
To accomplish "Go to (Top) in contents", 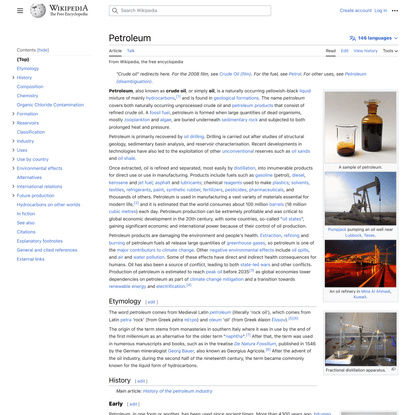I will (23, 59).
